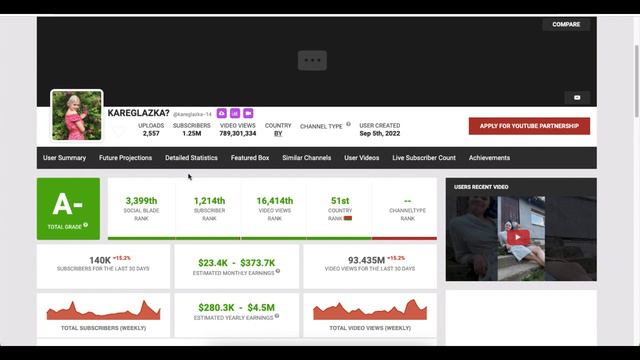Play the user's recent video
This screenshot has height=360, width=640.
point(518,237)
